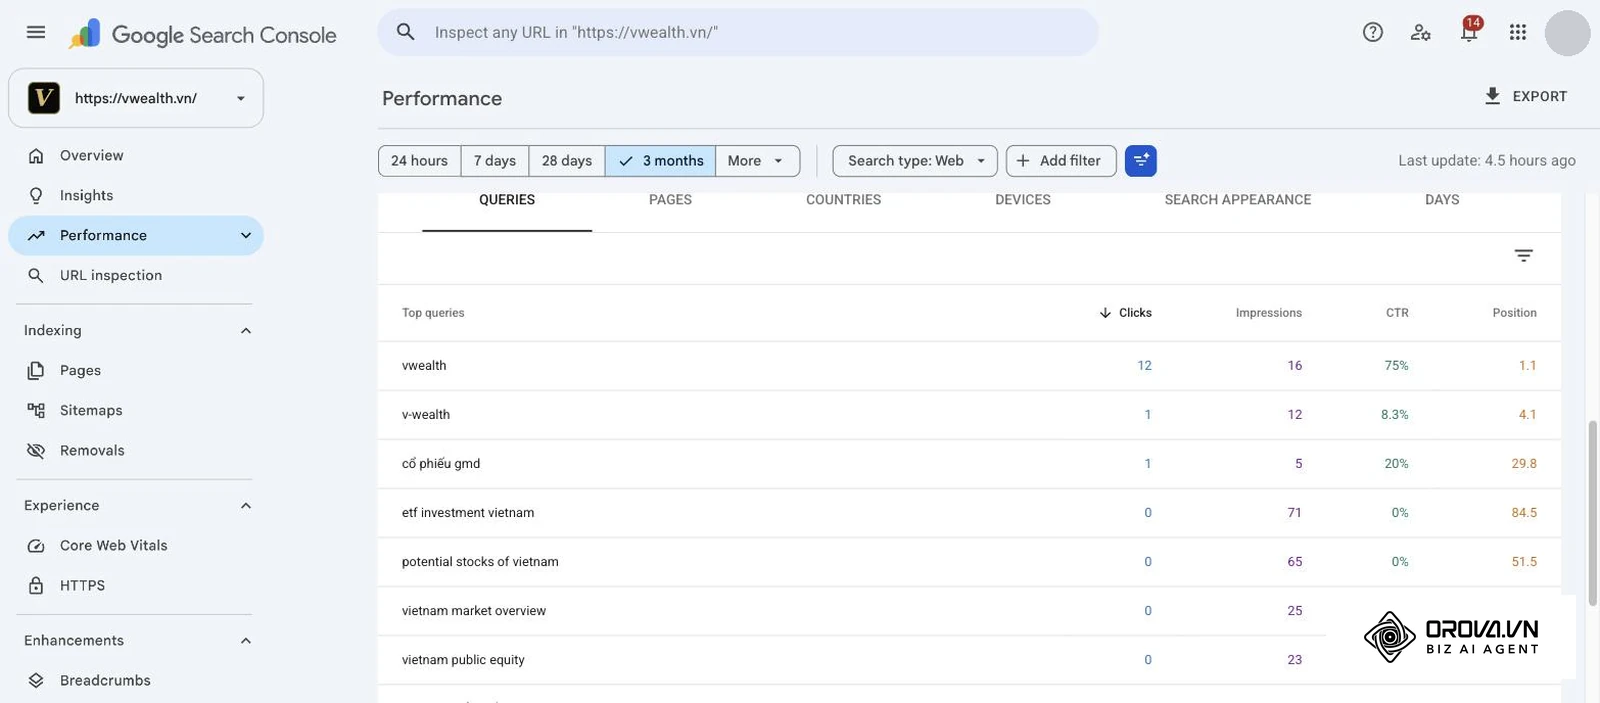Click the HTTPS lock icon
This screenshot has width=1600, height=703.
(x=36, y=586)
